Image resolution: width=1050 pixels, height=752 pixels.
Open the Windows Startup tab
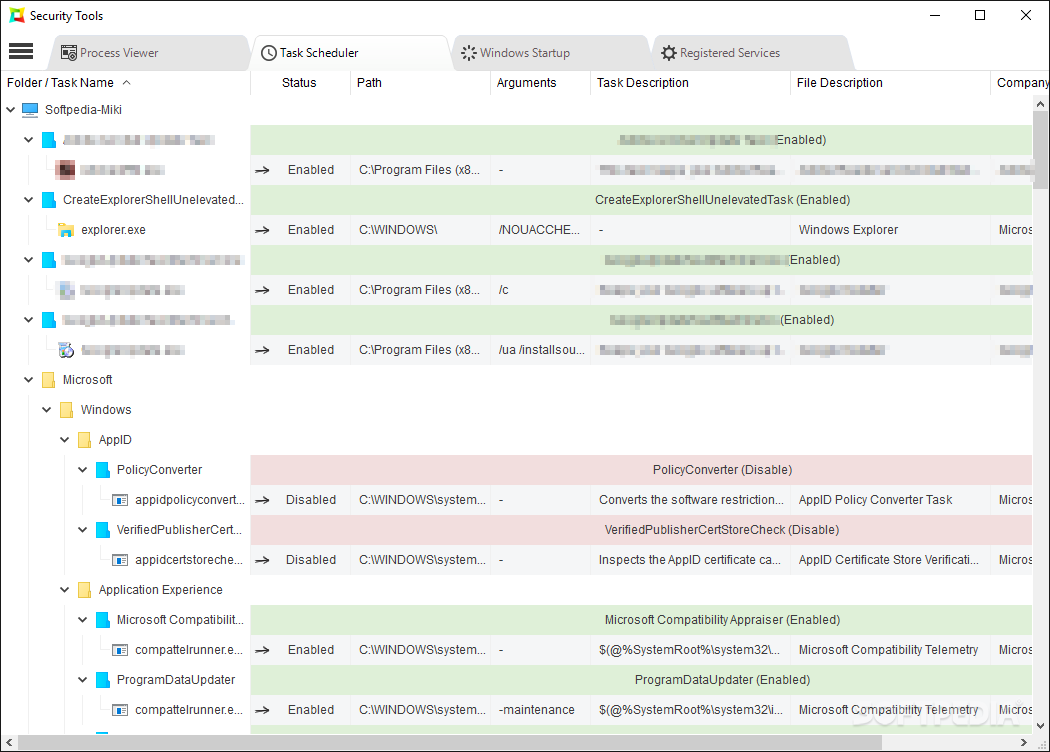point(550,53)
